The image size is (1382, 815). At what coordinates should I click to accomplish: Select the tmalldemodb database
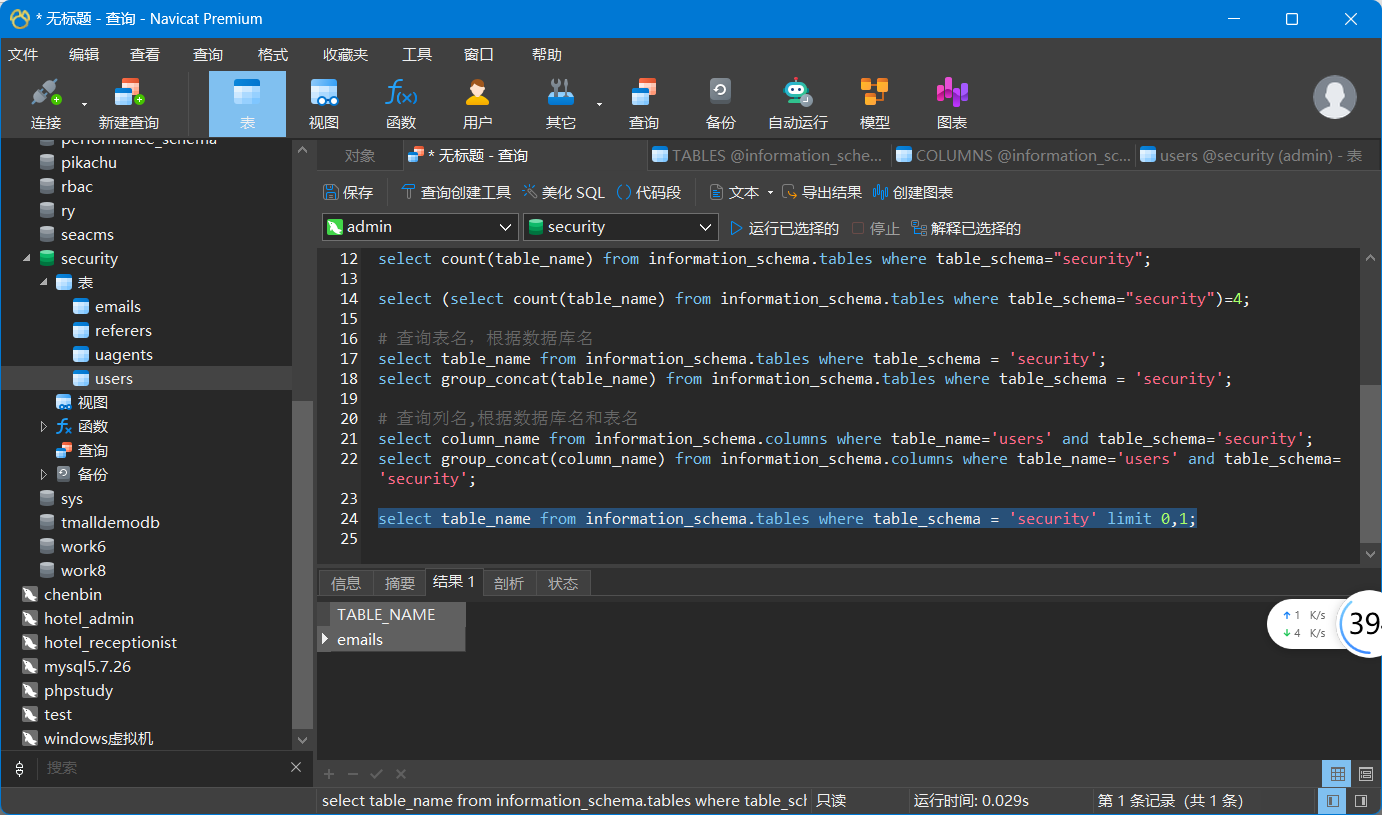110,522
